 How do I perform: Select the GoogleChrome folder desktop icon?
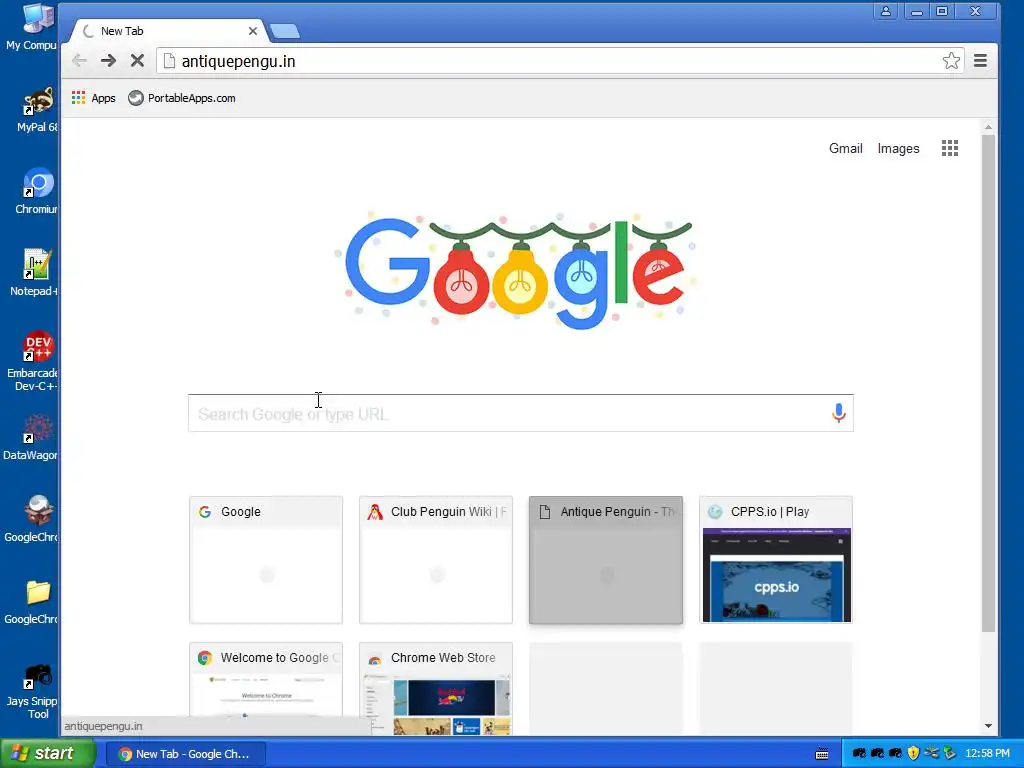click(33, 601)
